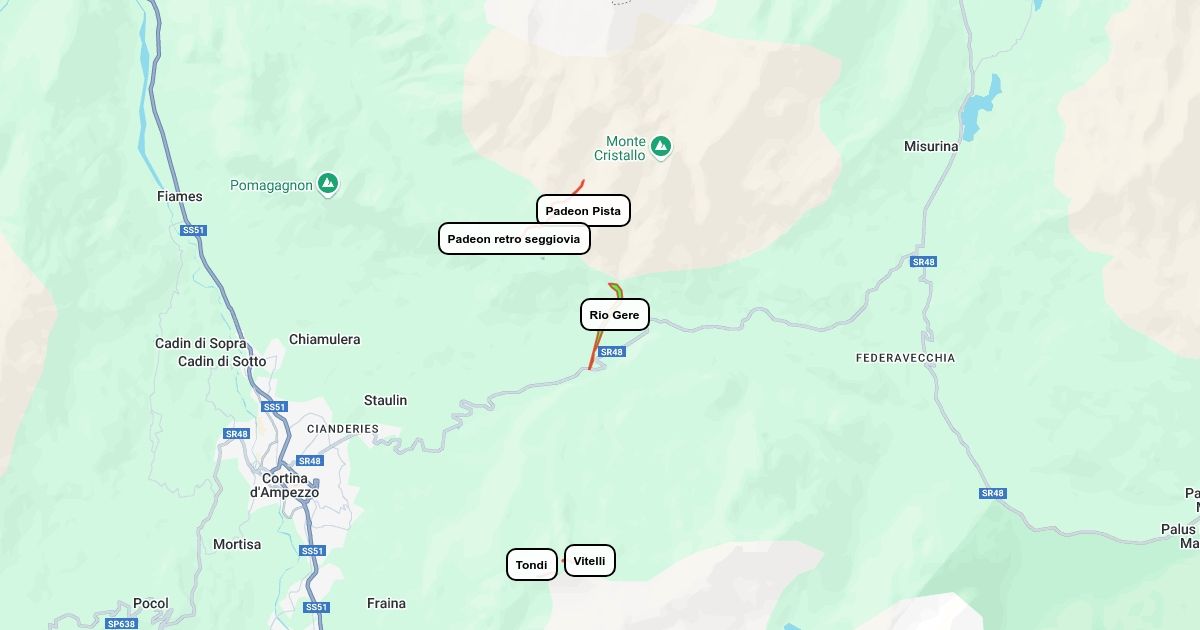
Task: Click the SP638 road shield near Pocol
Action: [121, 624]
